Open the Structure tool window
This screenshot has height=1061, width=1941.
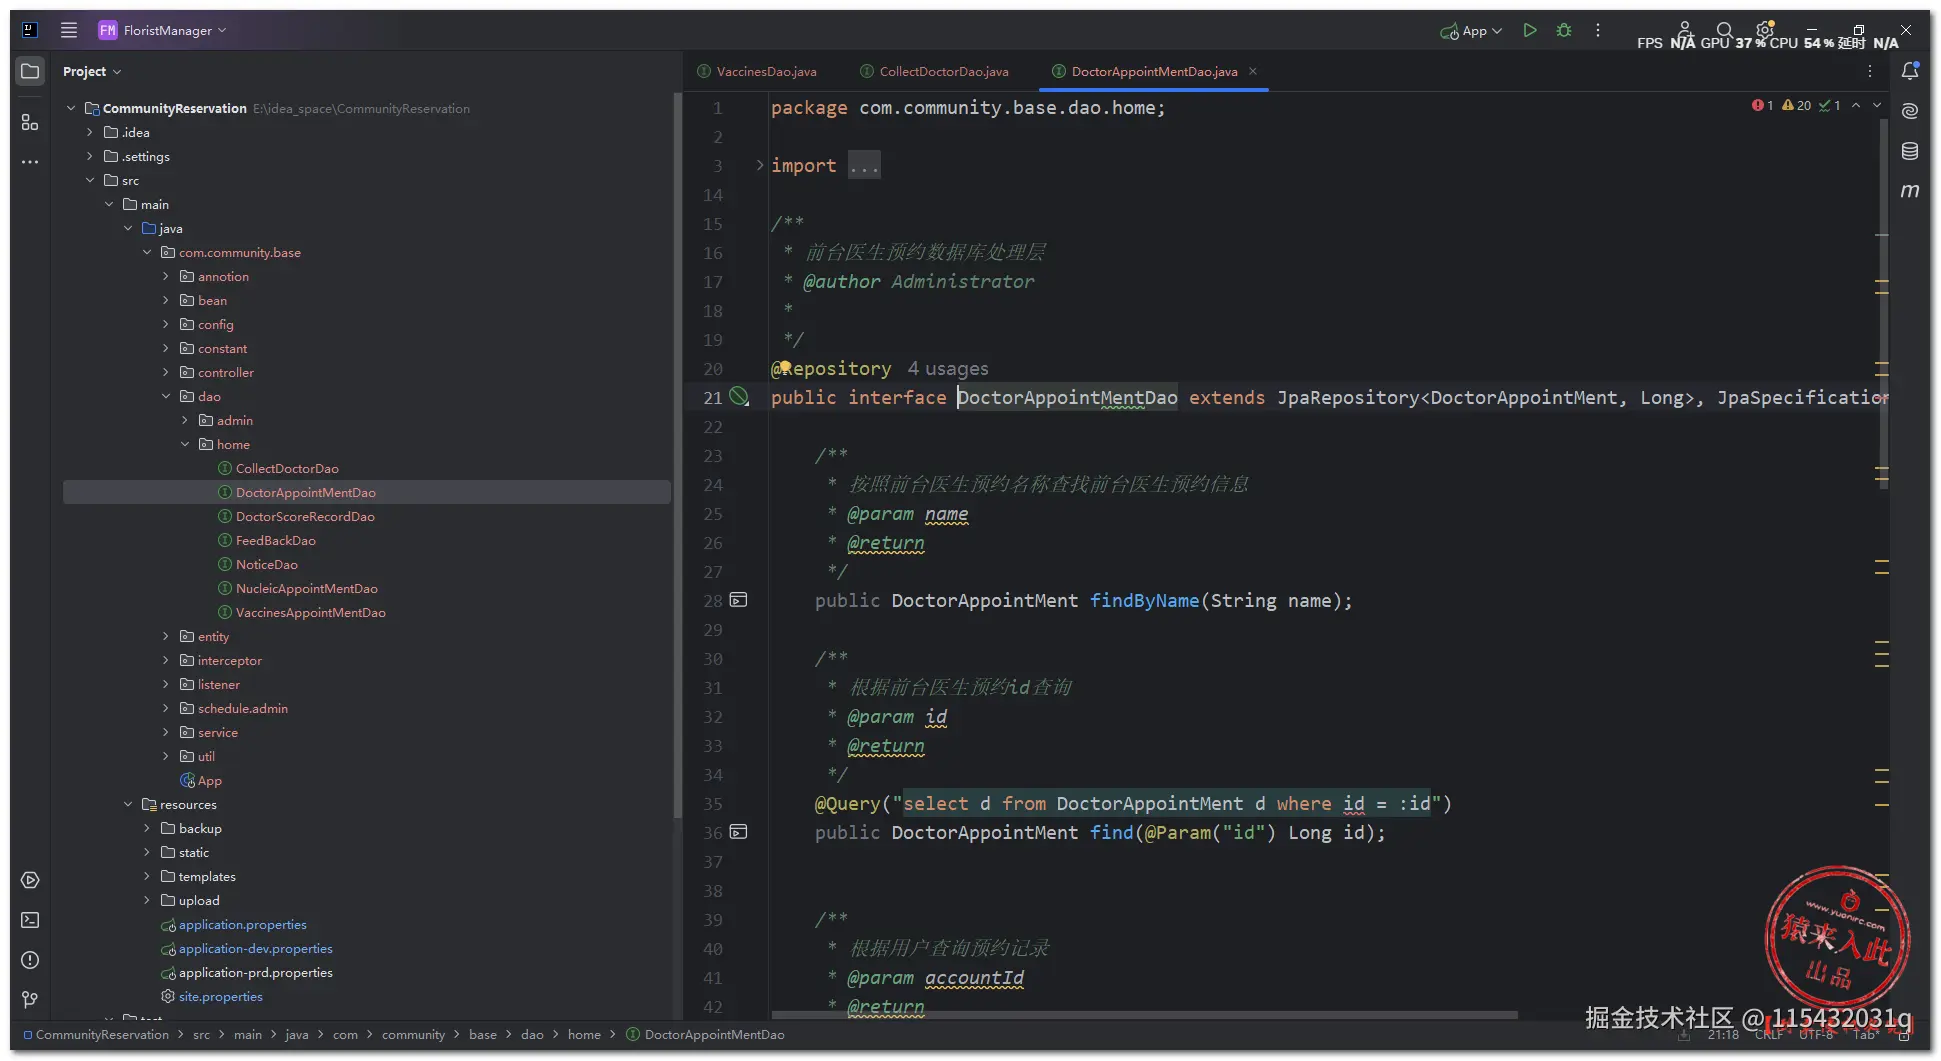point(30,122)
